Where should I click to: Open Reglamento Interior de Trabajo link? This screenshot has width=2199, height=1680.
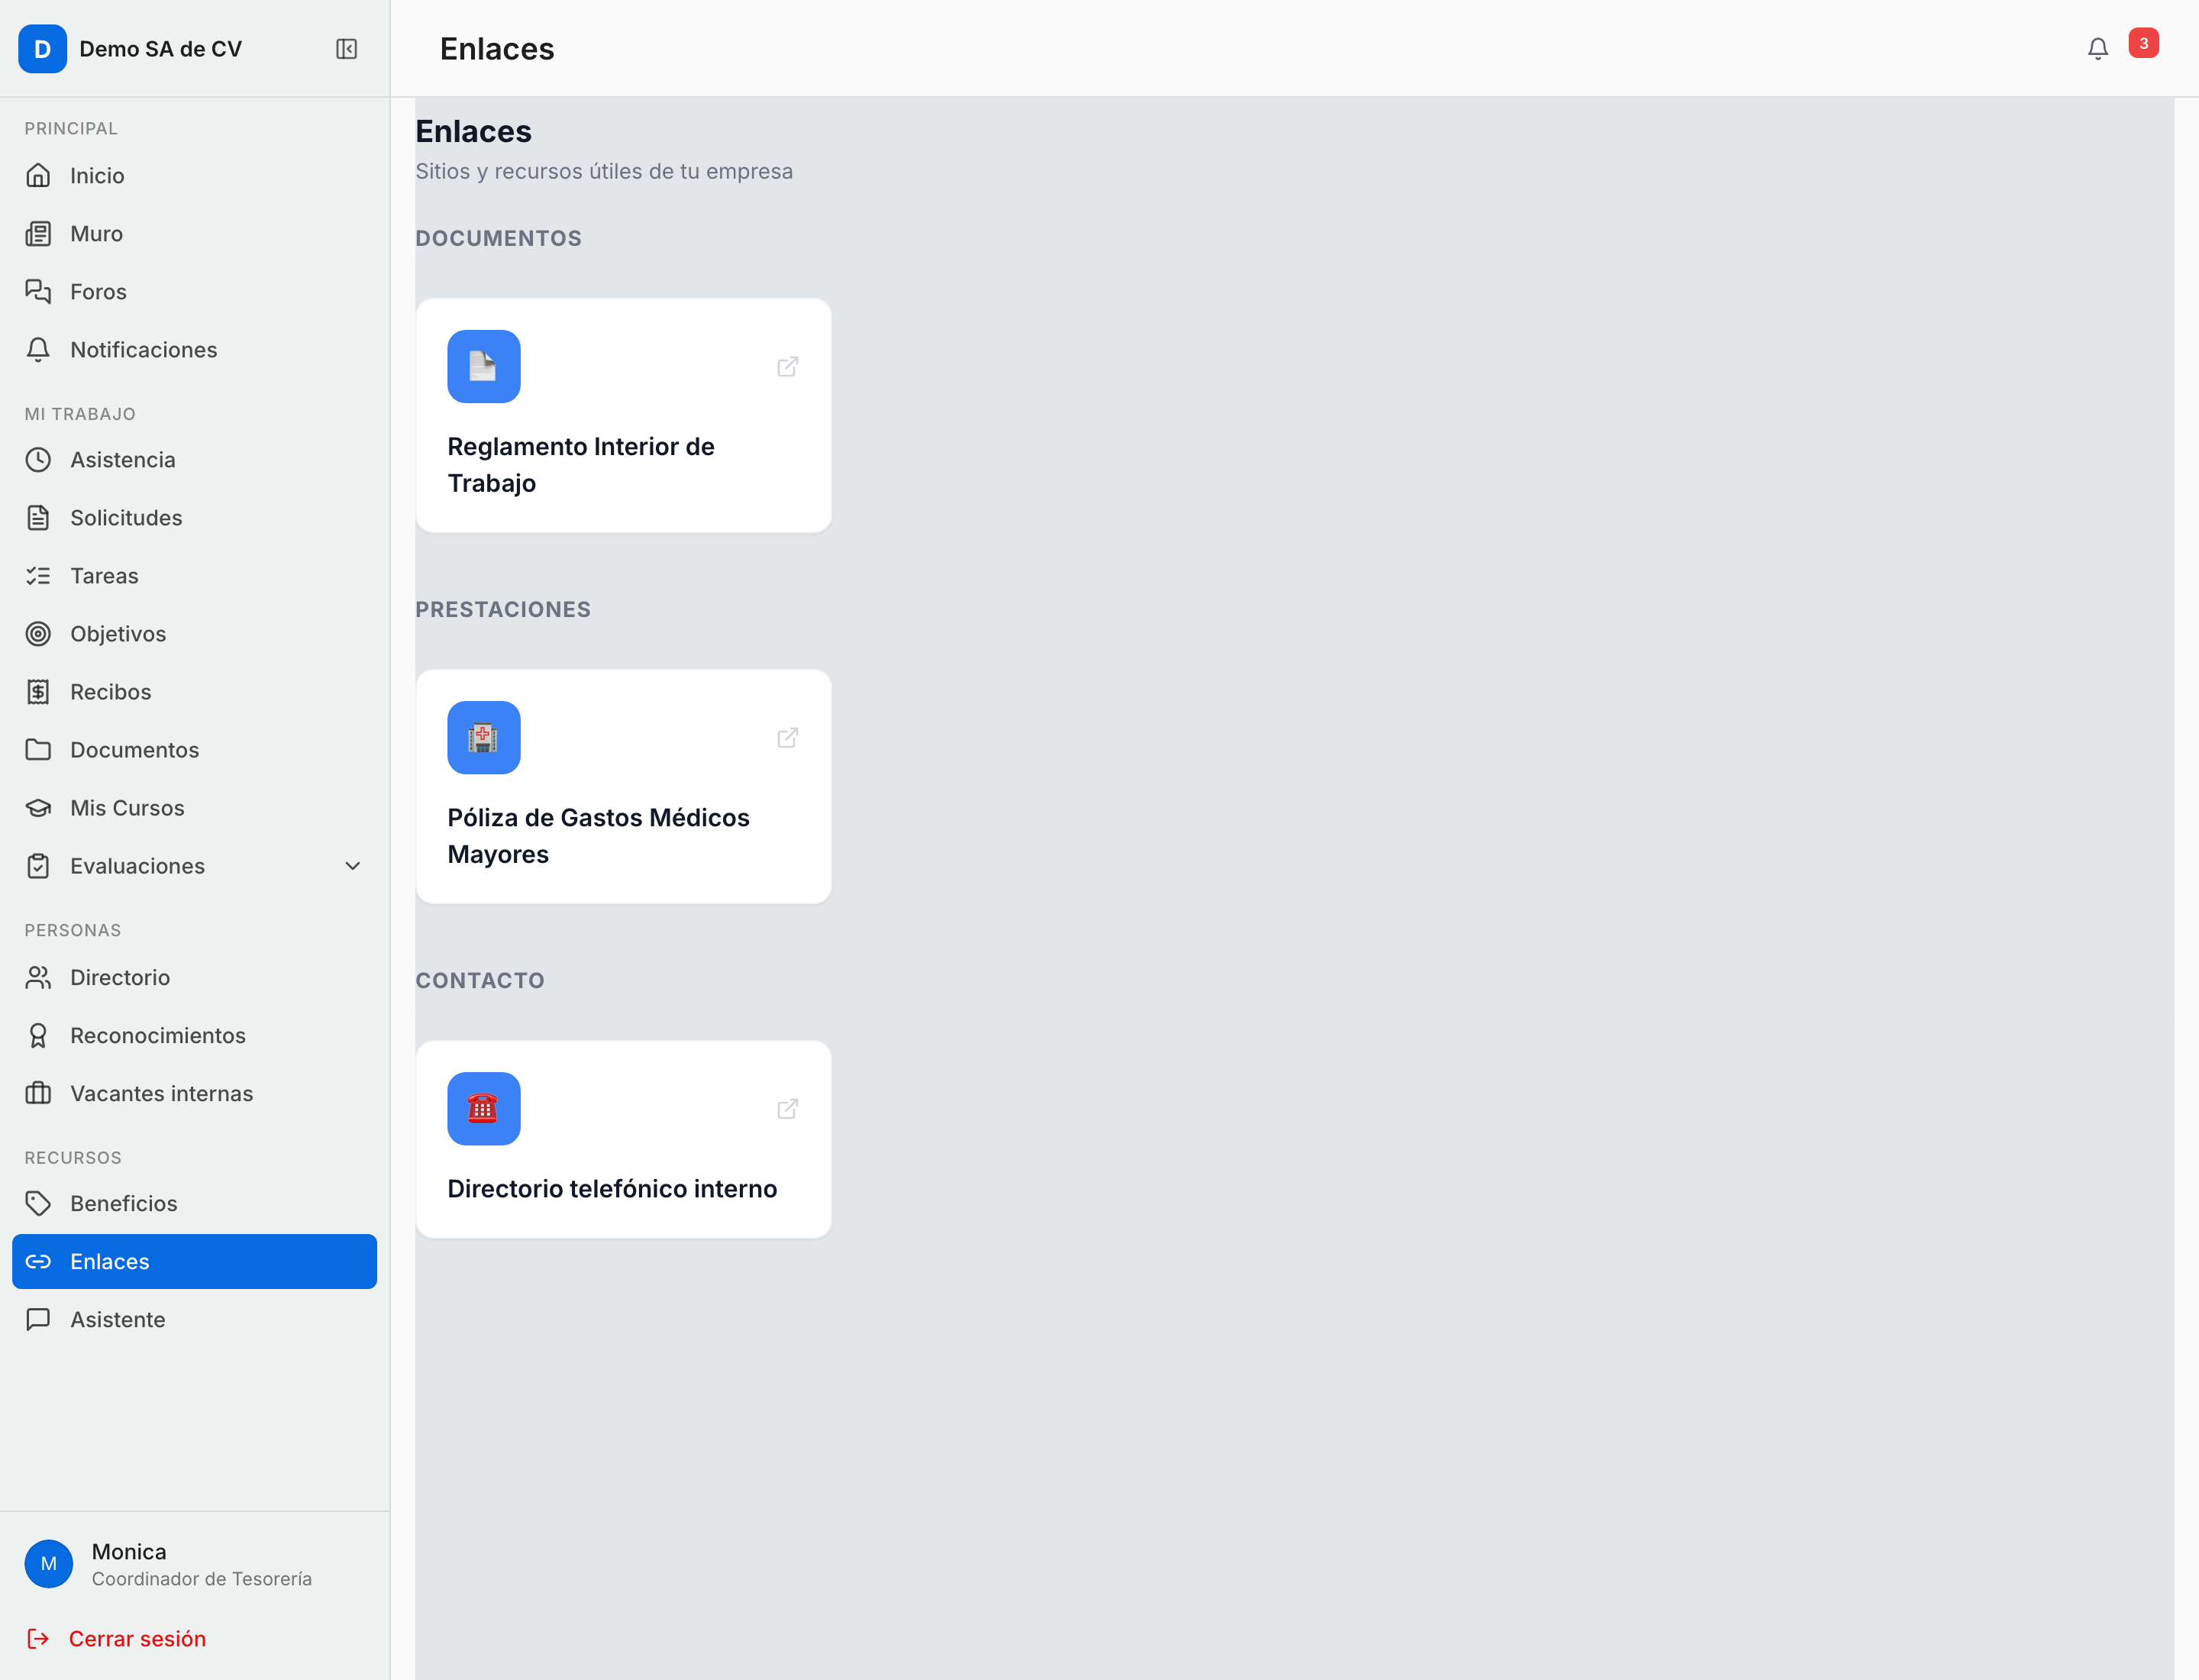coord(623,415)
